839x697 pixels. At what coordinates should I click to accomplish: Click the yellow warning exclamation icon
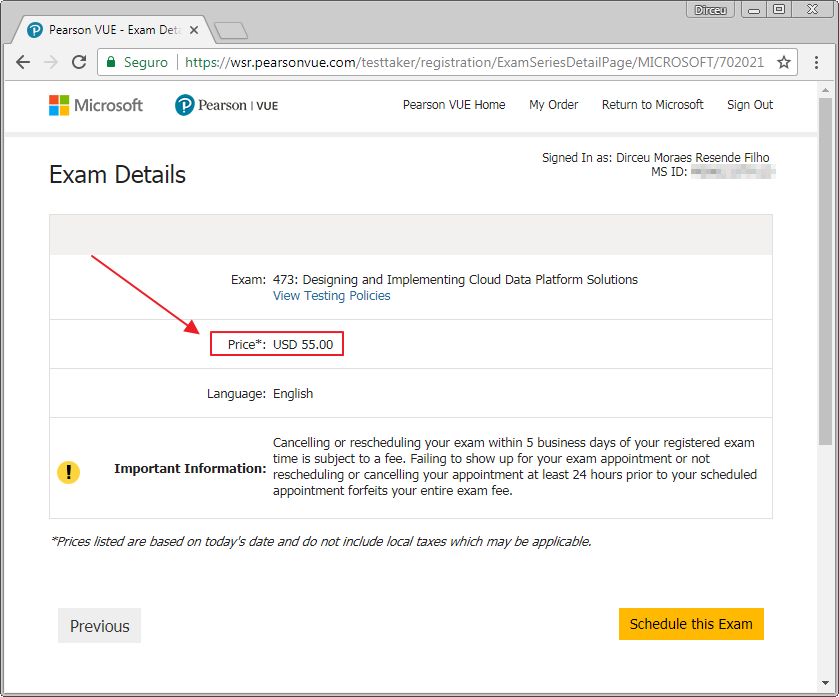click(x=68, y=472)
